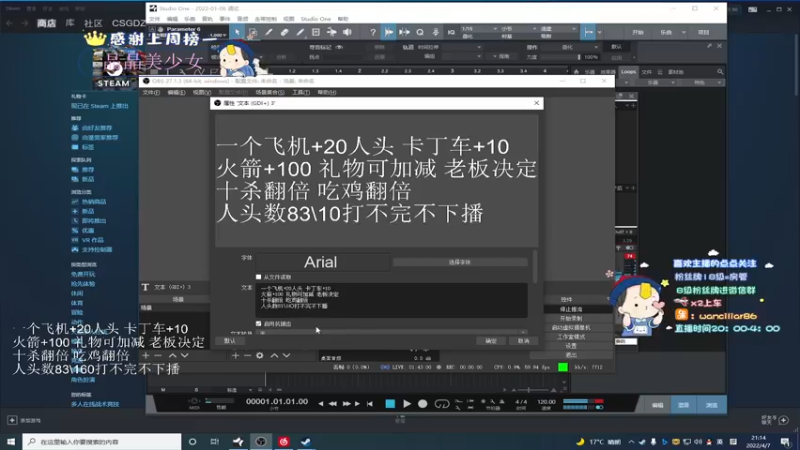Click the Cancel button in properties dialog
Screen dimensions: 800x450
pyautogui.click(x=523, y=341)
